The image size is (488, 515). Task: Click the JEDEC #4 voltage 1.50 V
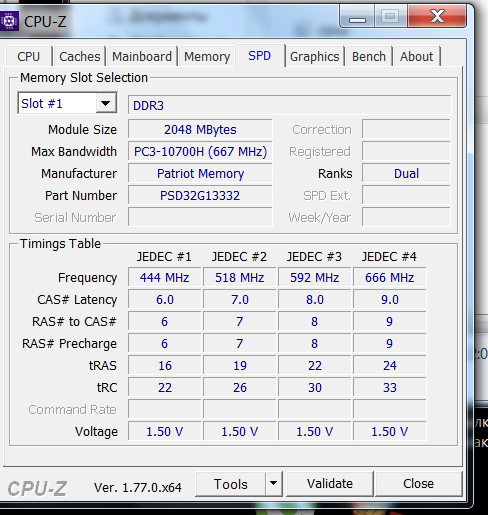pos(390,431)
